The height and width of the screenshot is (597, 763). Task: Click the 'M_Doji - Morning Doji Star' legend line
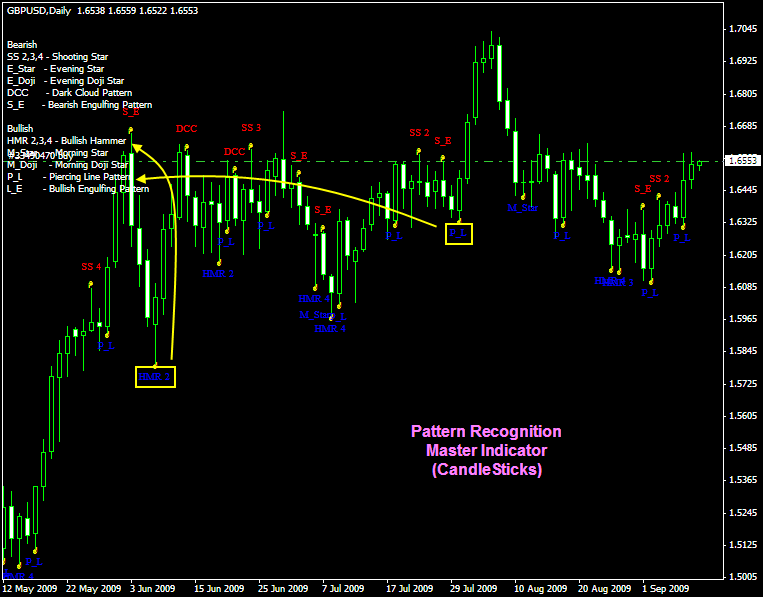pos(67,165)
